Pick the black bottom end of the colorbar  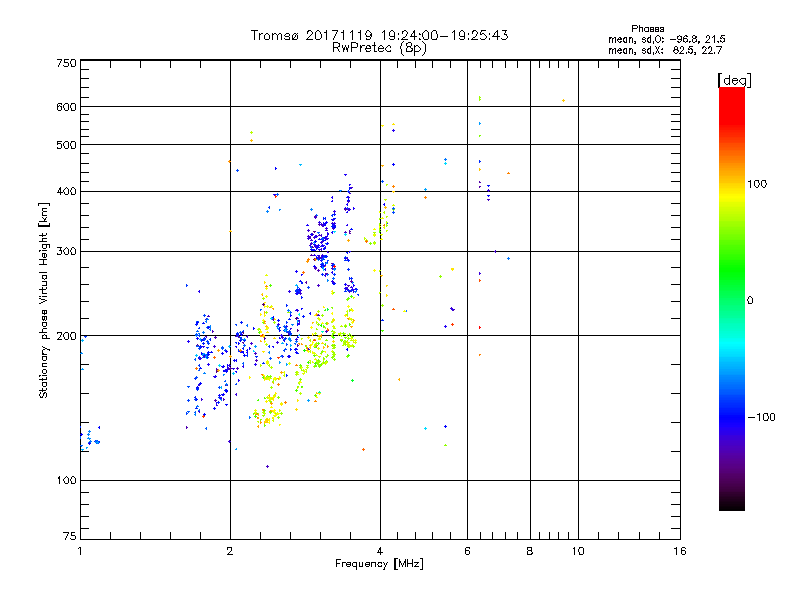[732, 504]
